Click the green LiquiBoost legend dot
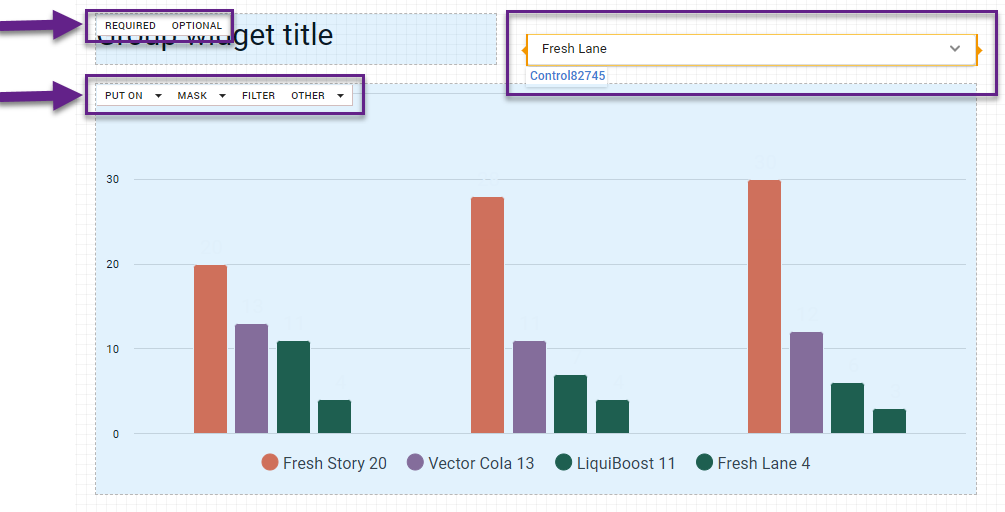The image size is (1005, 512). coord(563,462)
